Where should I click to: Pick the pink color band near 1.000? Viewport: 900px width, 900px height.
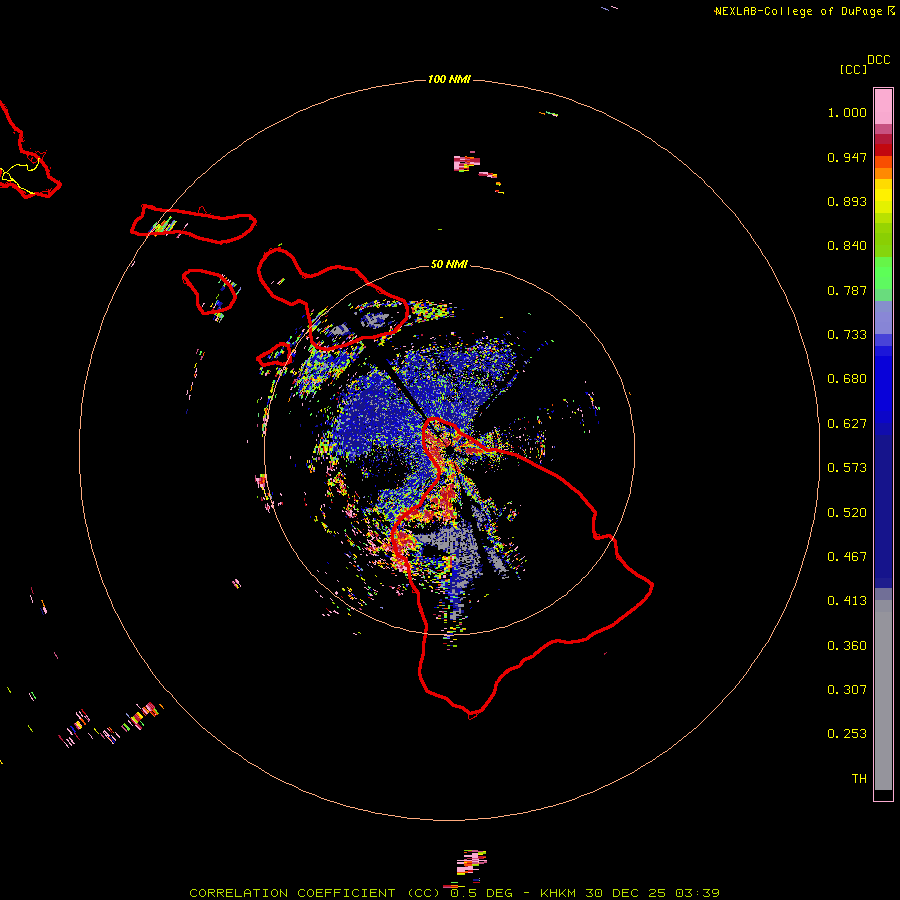[883, 107]
